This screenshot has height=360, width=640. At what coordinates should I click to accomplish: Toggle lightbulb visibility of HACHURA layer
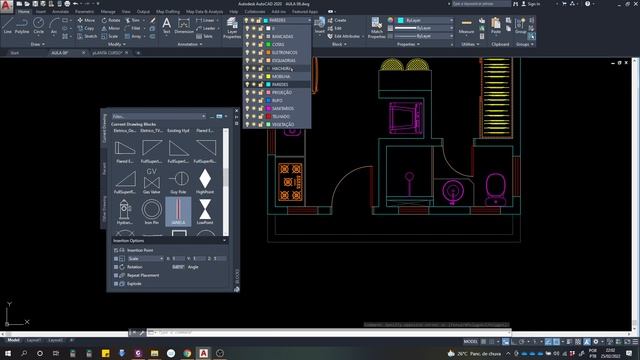click(247, 69)
